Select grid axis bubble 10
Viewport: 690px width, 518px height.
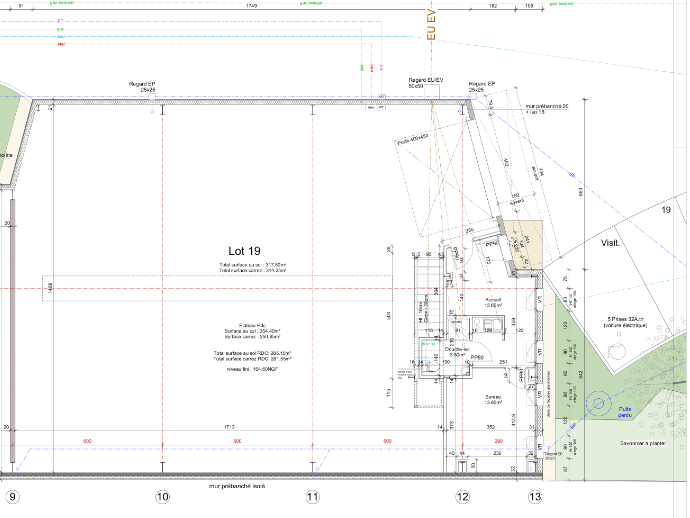coord(162,497)
